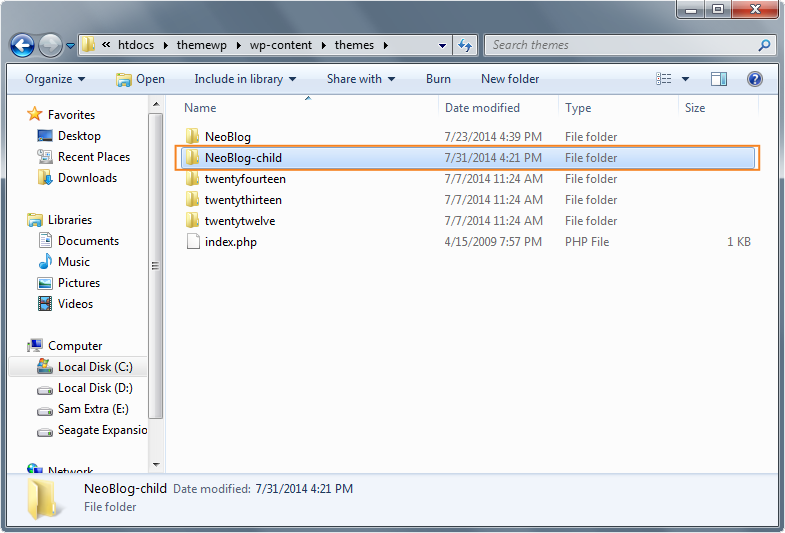Select the NeoBlog folder icon
Screen dimensions: 785x533
click(193, 137)
